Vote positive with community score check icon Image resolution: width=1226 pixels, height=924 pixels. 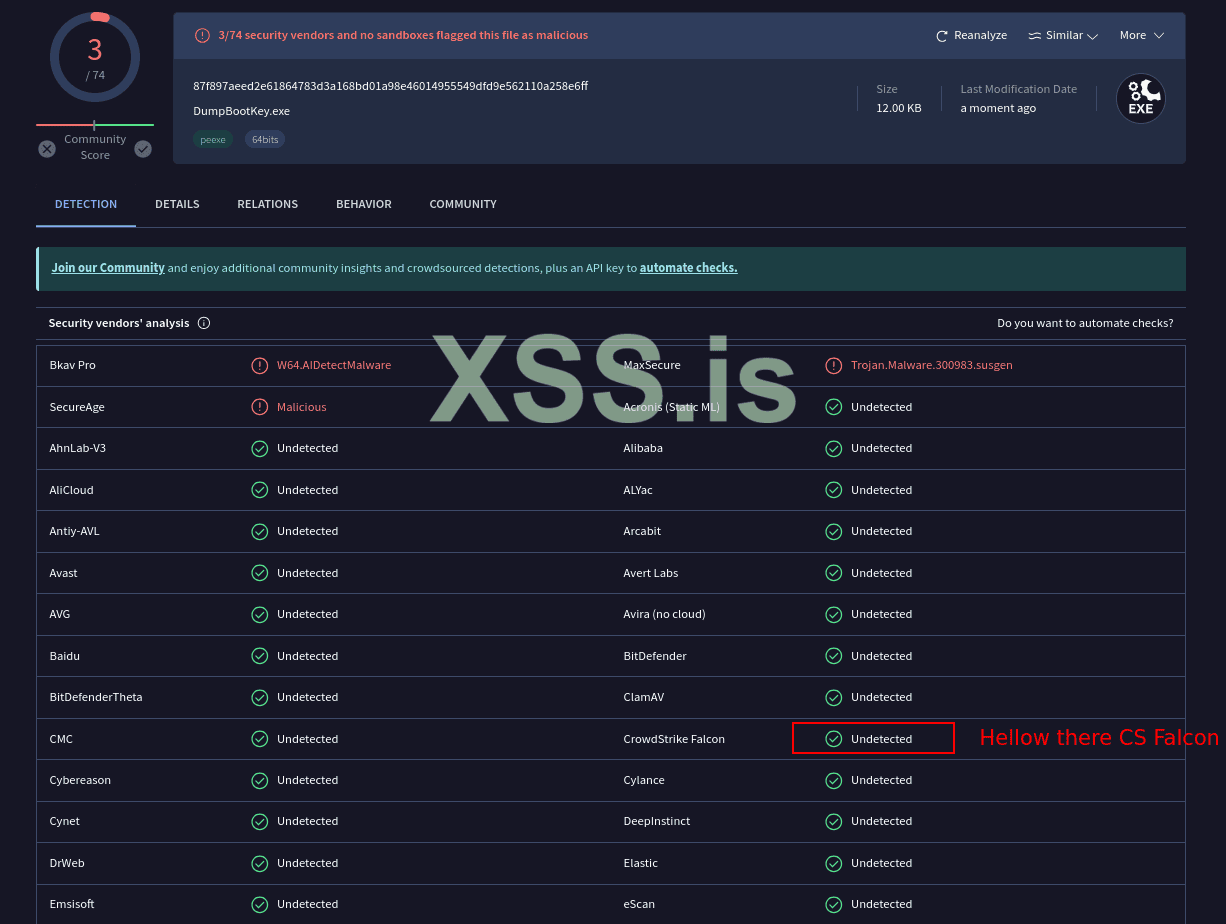click(x=143, y=149)
